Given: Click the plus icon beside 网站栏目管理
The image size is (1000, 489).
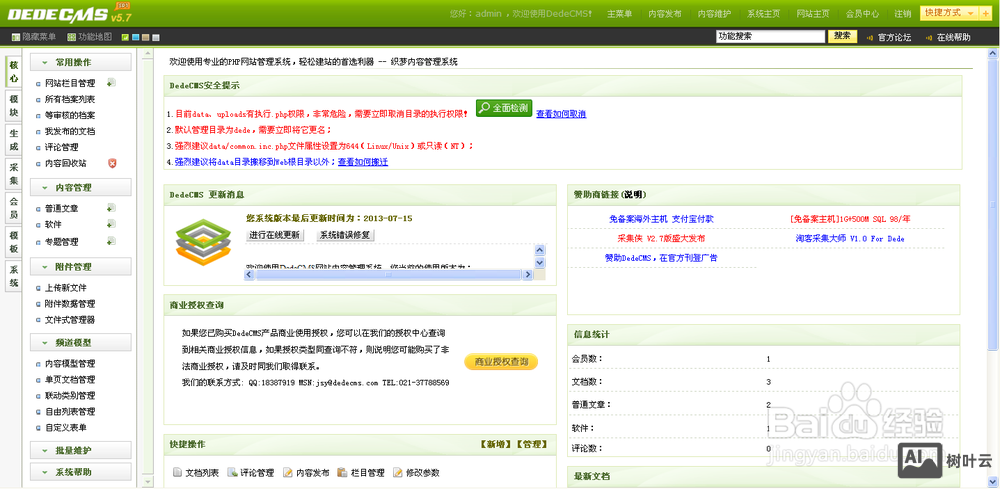Looking at the screenshot, I should click(112, 83).
